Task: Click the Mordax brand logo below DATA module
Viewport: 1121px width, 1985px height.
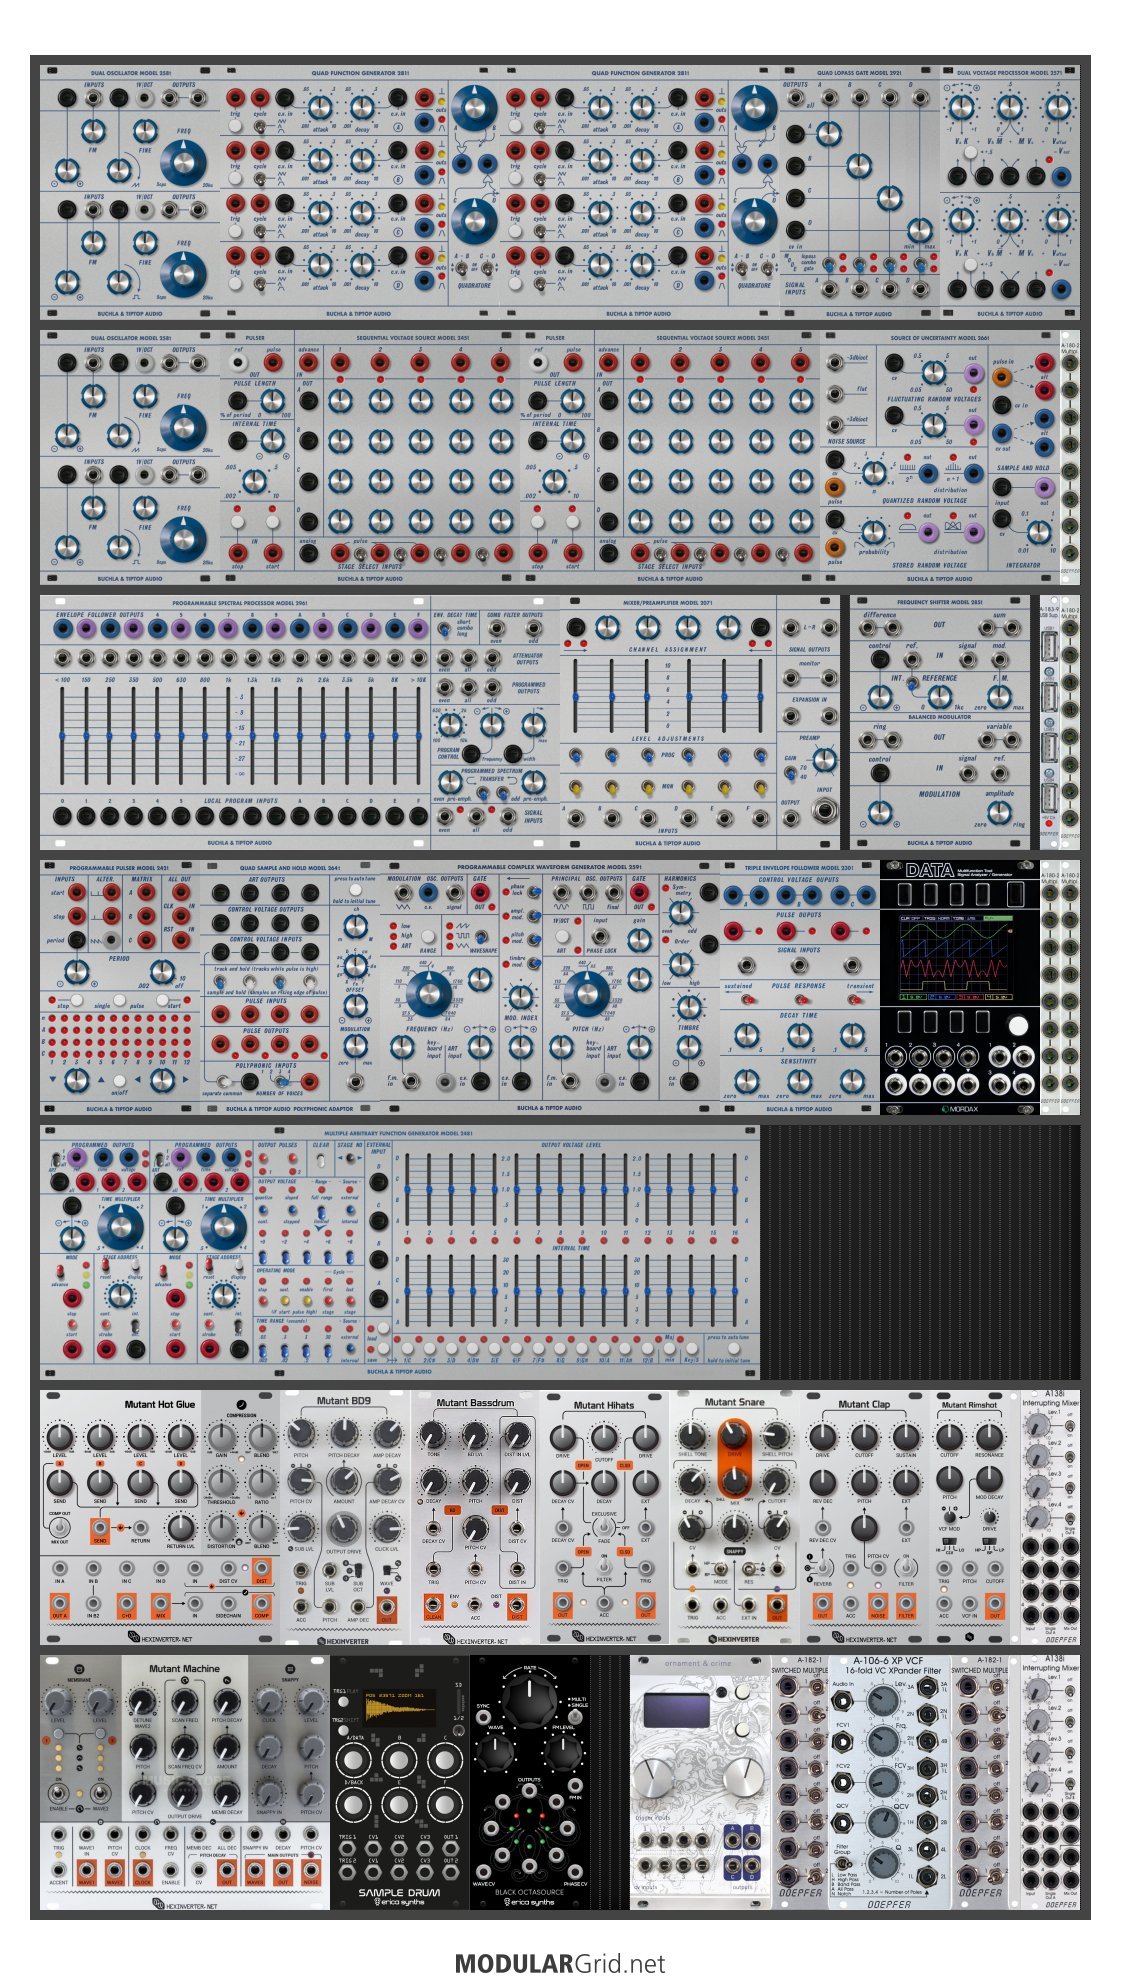Action: click(x=959, y=1108)
